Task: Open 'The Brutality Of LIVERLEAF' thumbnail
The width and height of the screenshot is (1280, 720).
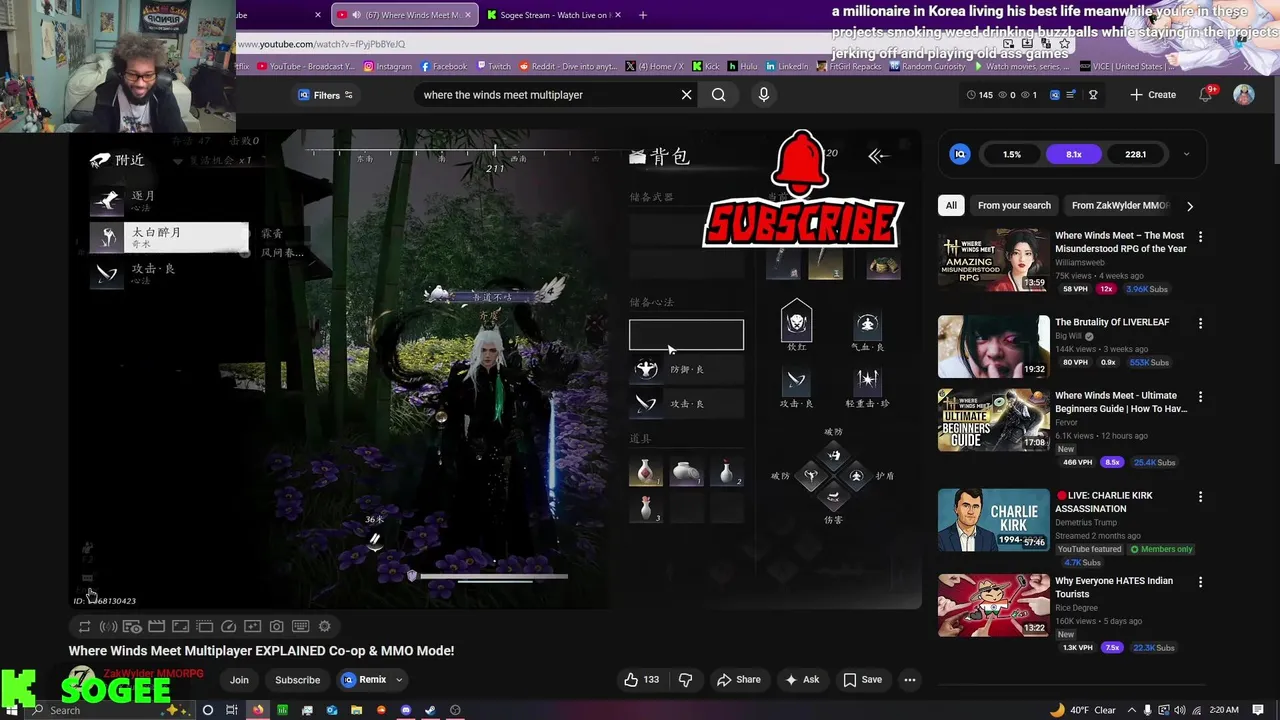Action: click(993, 346)
